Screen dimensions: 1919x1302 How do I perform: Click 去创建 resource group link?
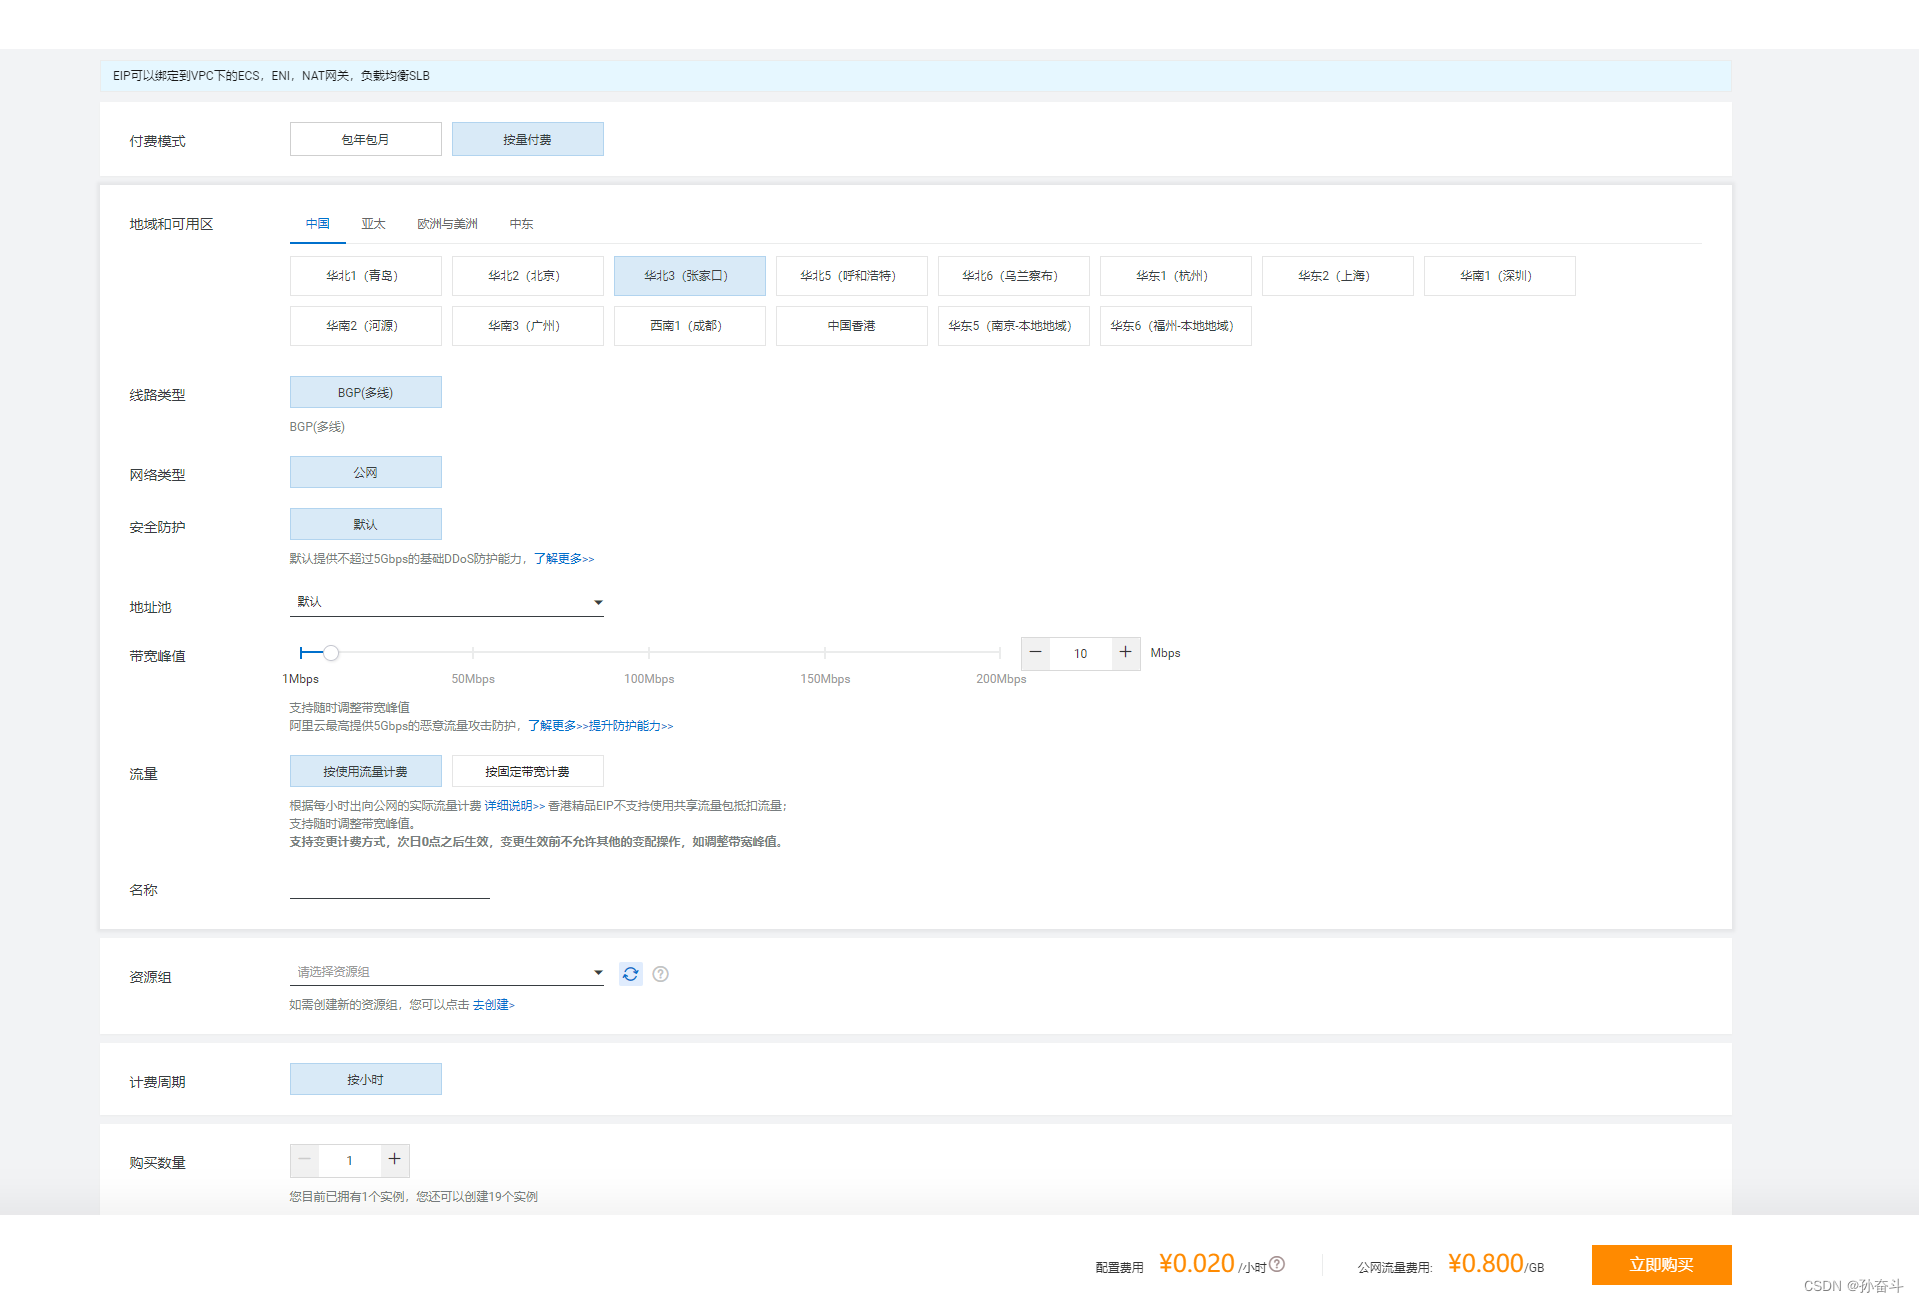click(494, 1005)
